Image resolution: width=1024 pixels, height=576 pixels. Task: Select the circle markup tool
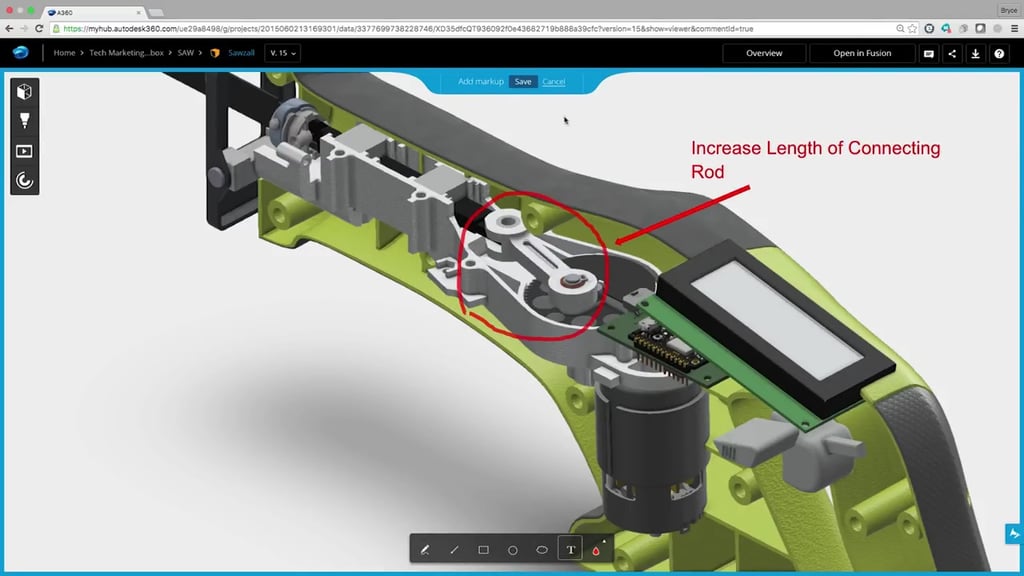pos(513,550)
